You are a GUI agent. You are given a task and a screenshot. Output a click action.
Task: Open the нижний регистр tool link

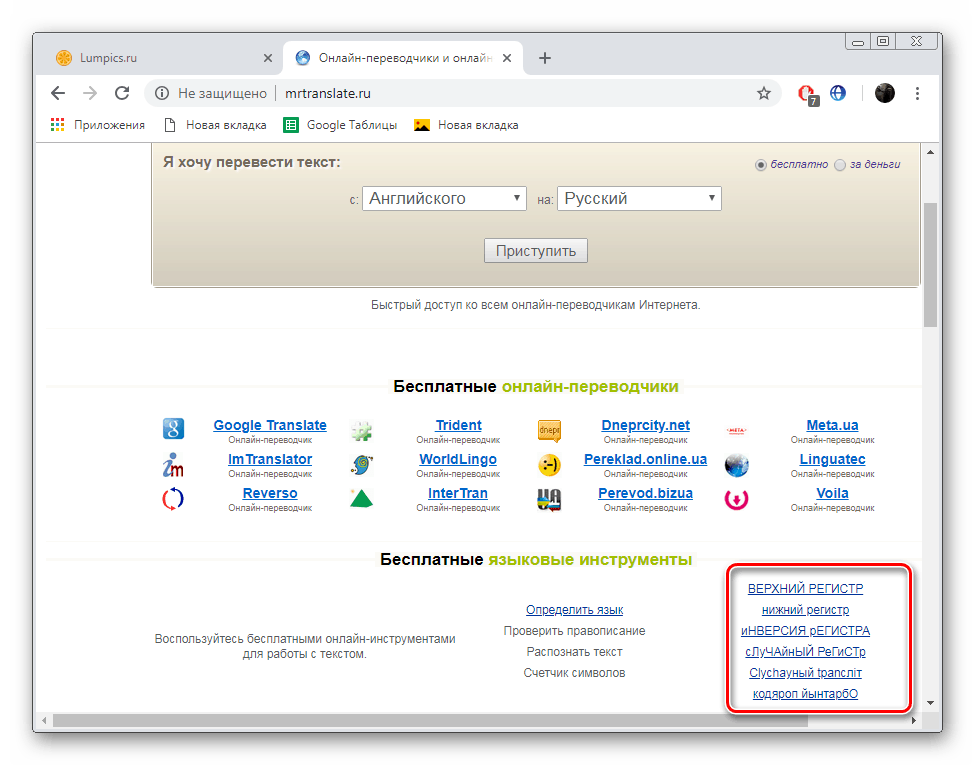pos(804,610)
